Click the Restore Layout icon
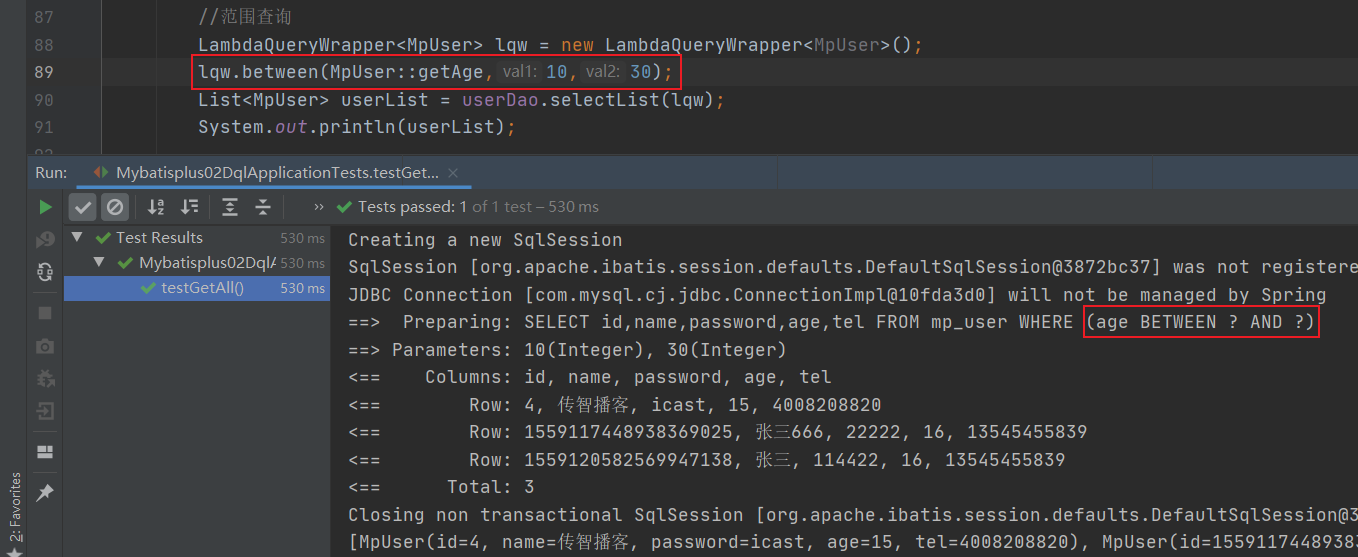The height and width of the screenshot is (557, 1358). (x=45, y=451)
